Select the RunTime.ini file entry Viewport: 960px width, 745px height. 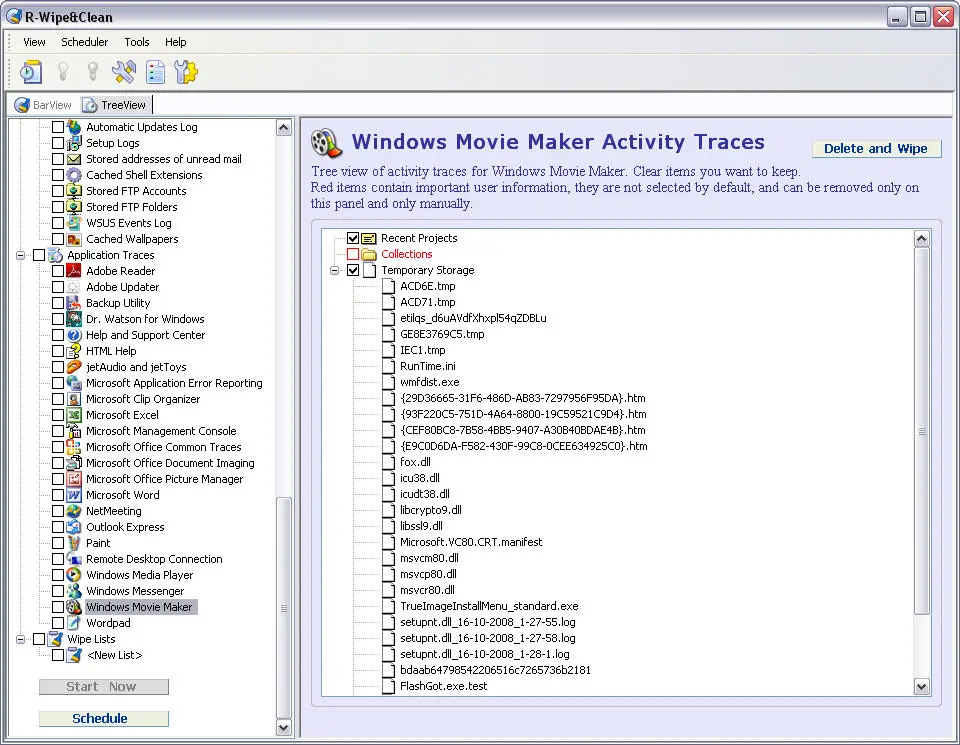click(428, 366)
